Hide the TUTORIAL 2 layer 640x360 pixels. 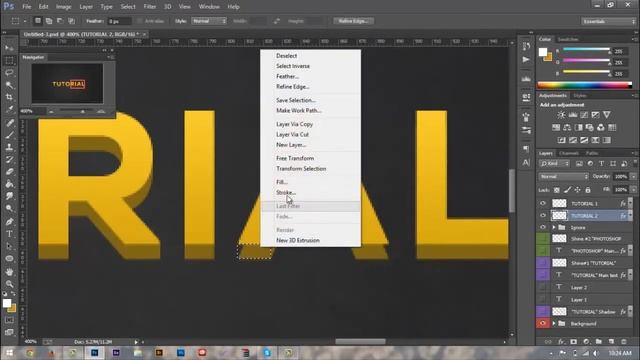(543, 216)
